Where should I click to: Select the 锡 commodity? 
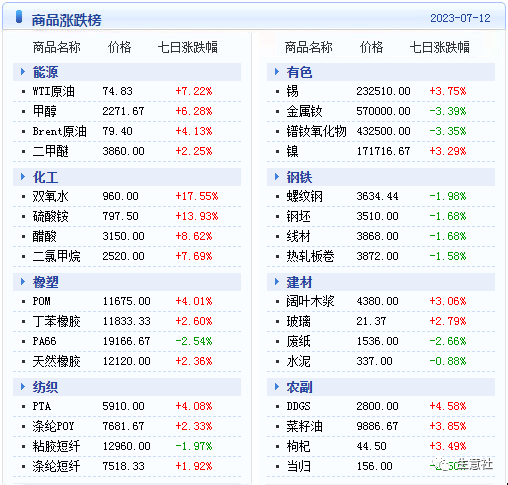click(292, 91)
